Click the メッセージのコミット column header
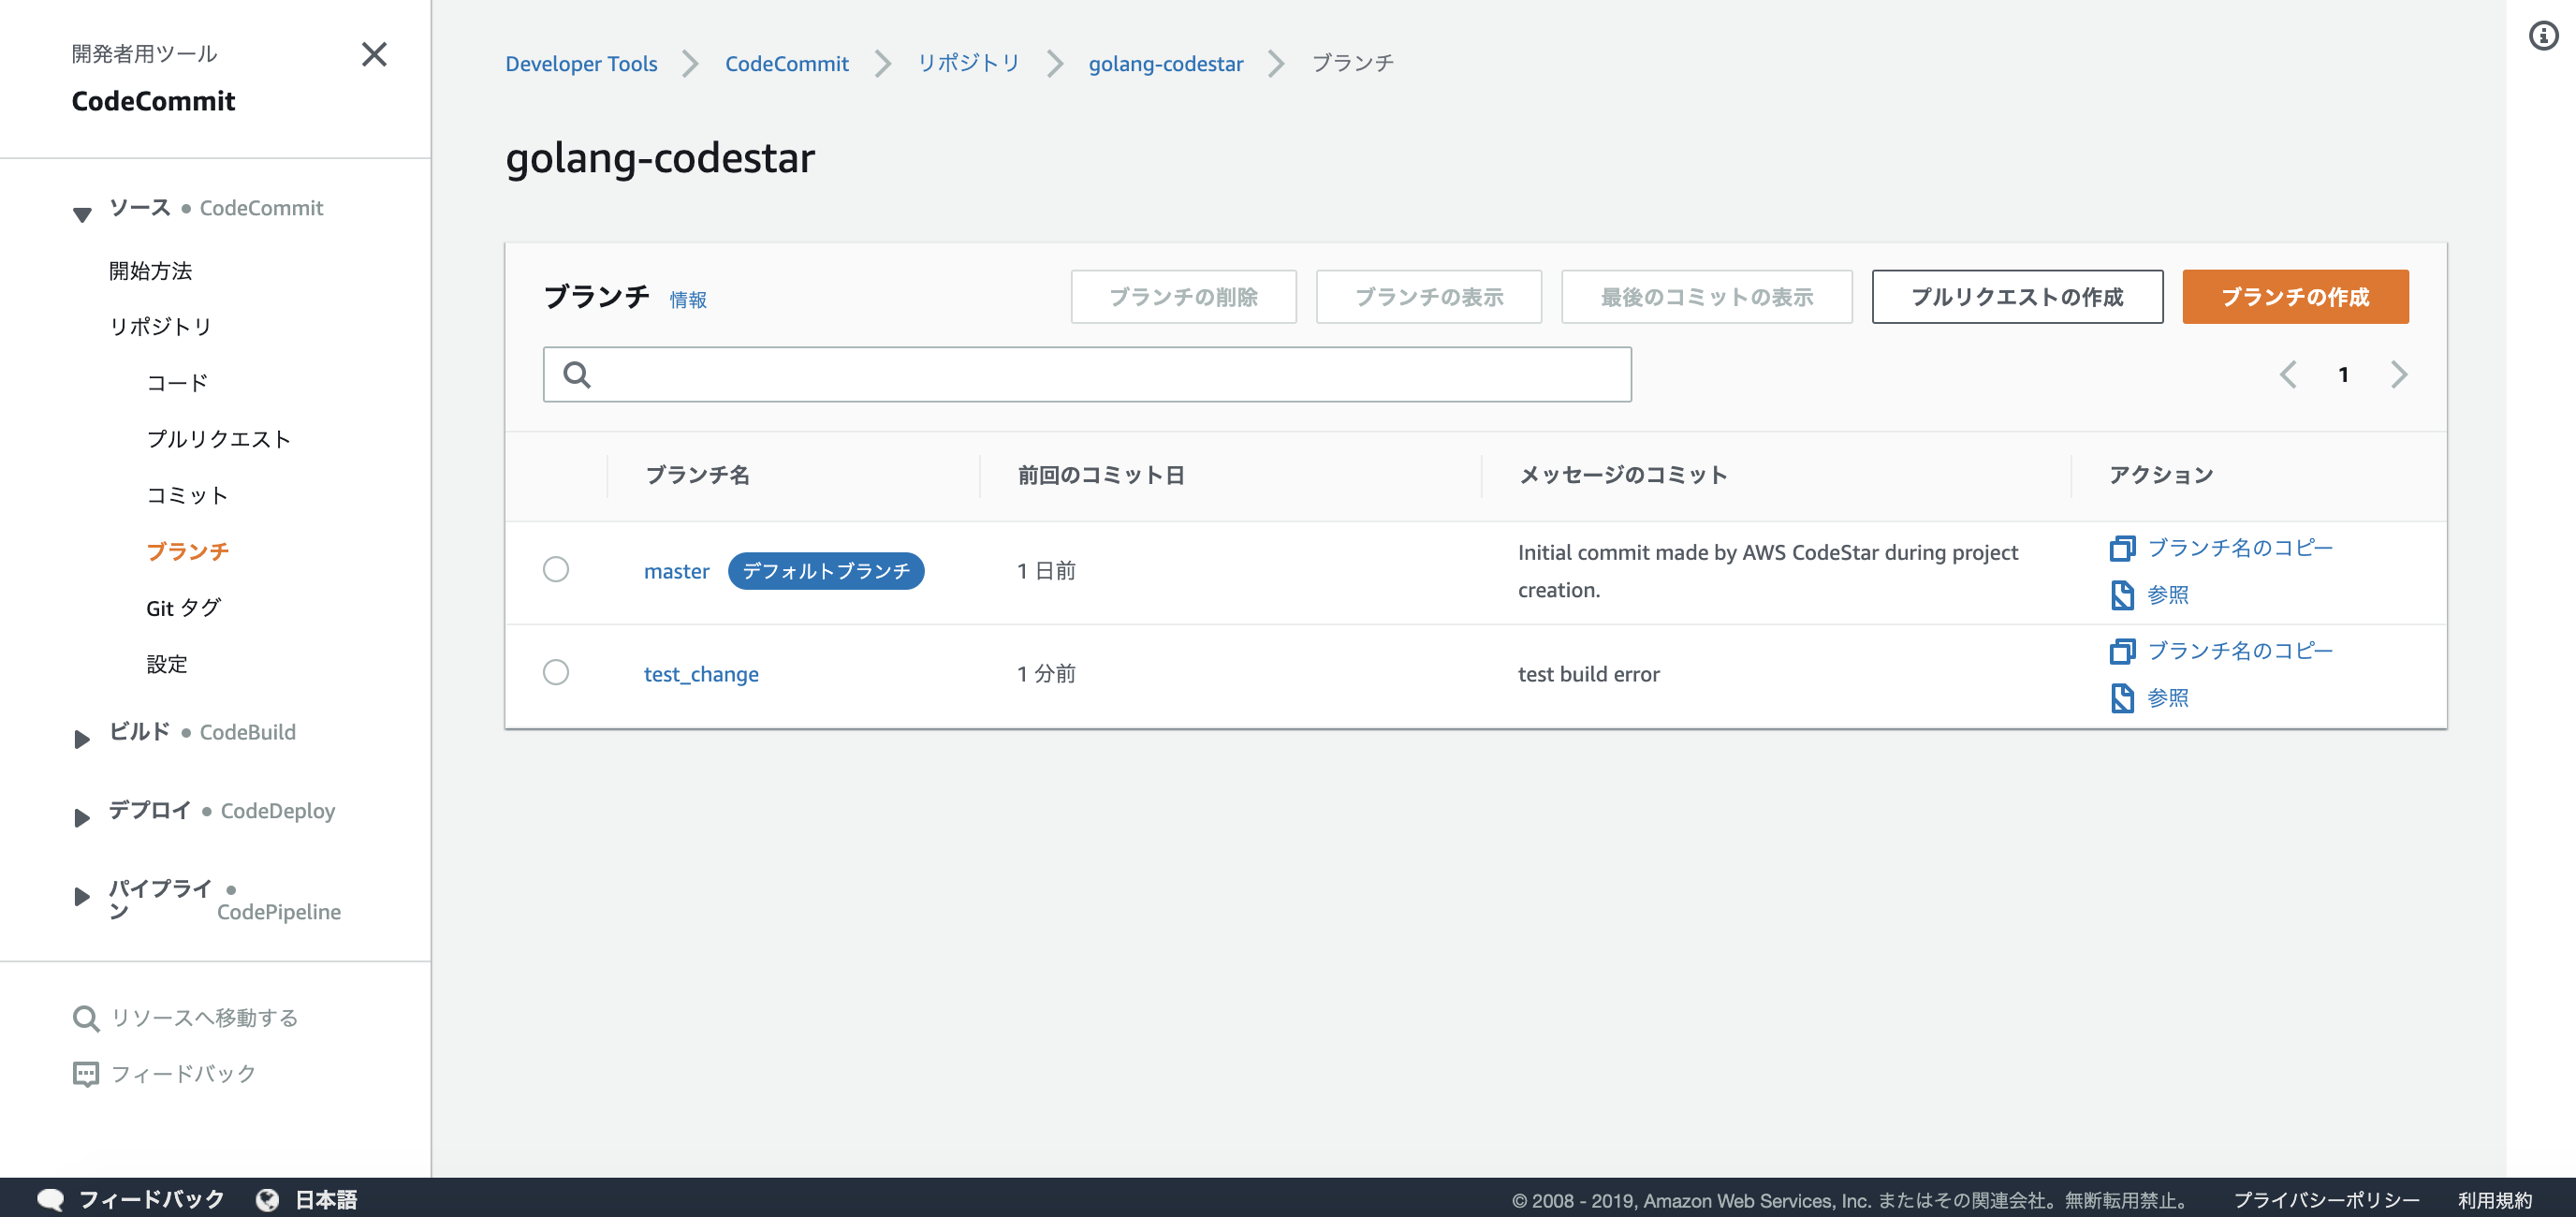The width and height of the screenshot is (2576, 1217). coord(1623,475)
